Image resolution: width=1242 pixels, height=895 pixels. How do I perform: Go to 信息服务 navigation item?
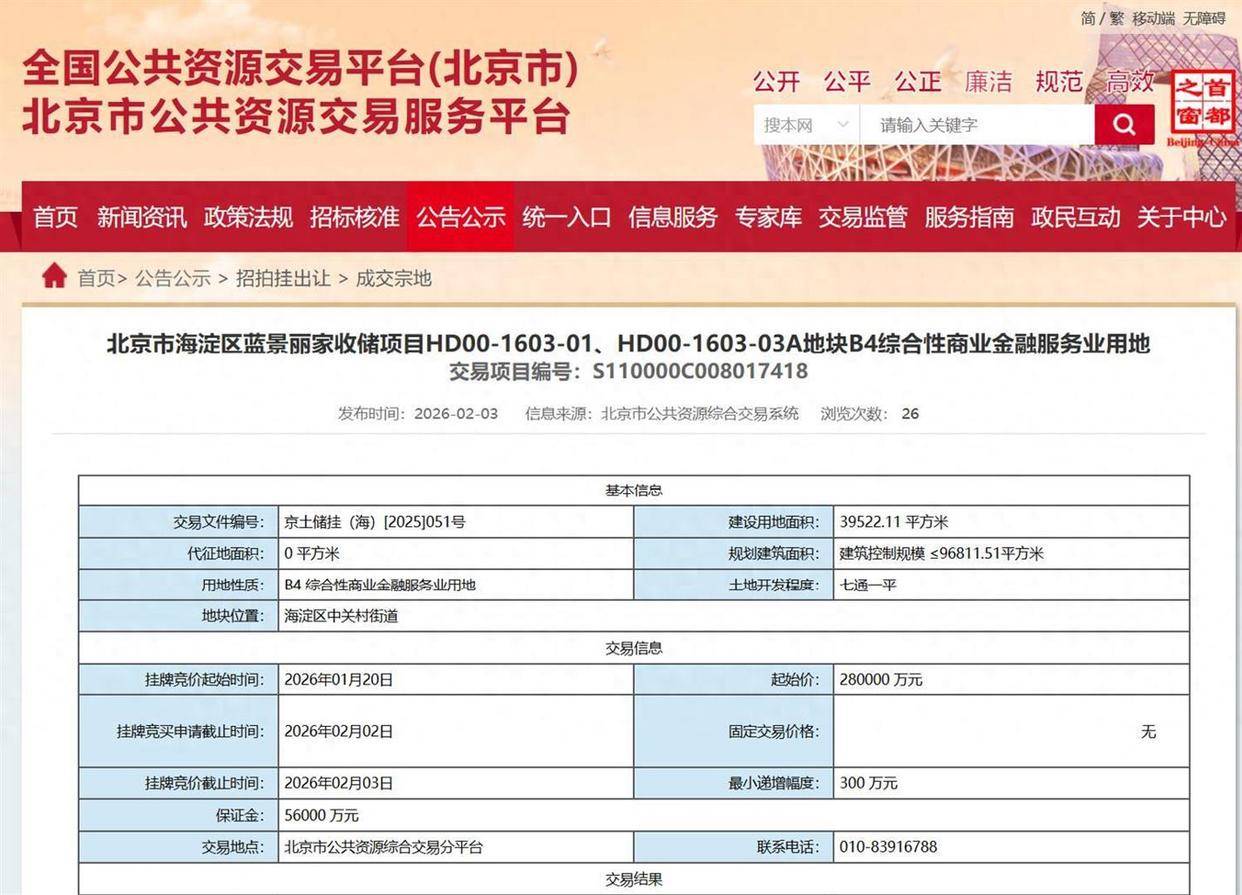[x=673, y=217]
